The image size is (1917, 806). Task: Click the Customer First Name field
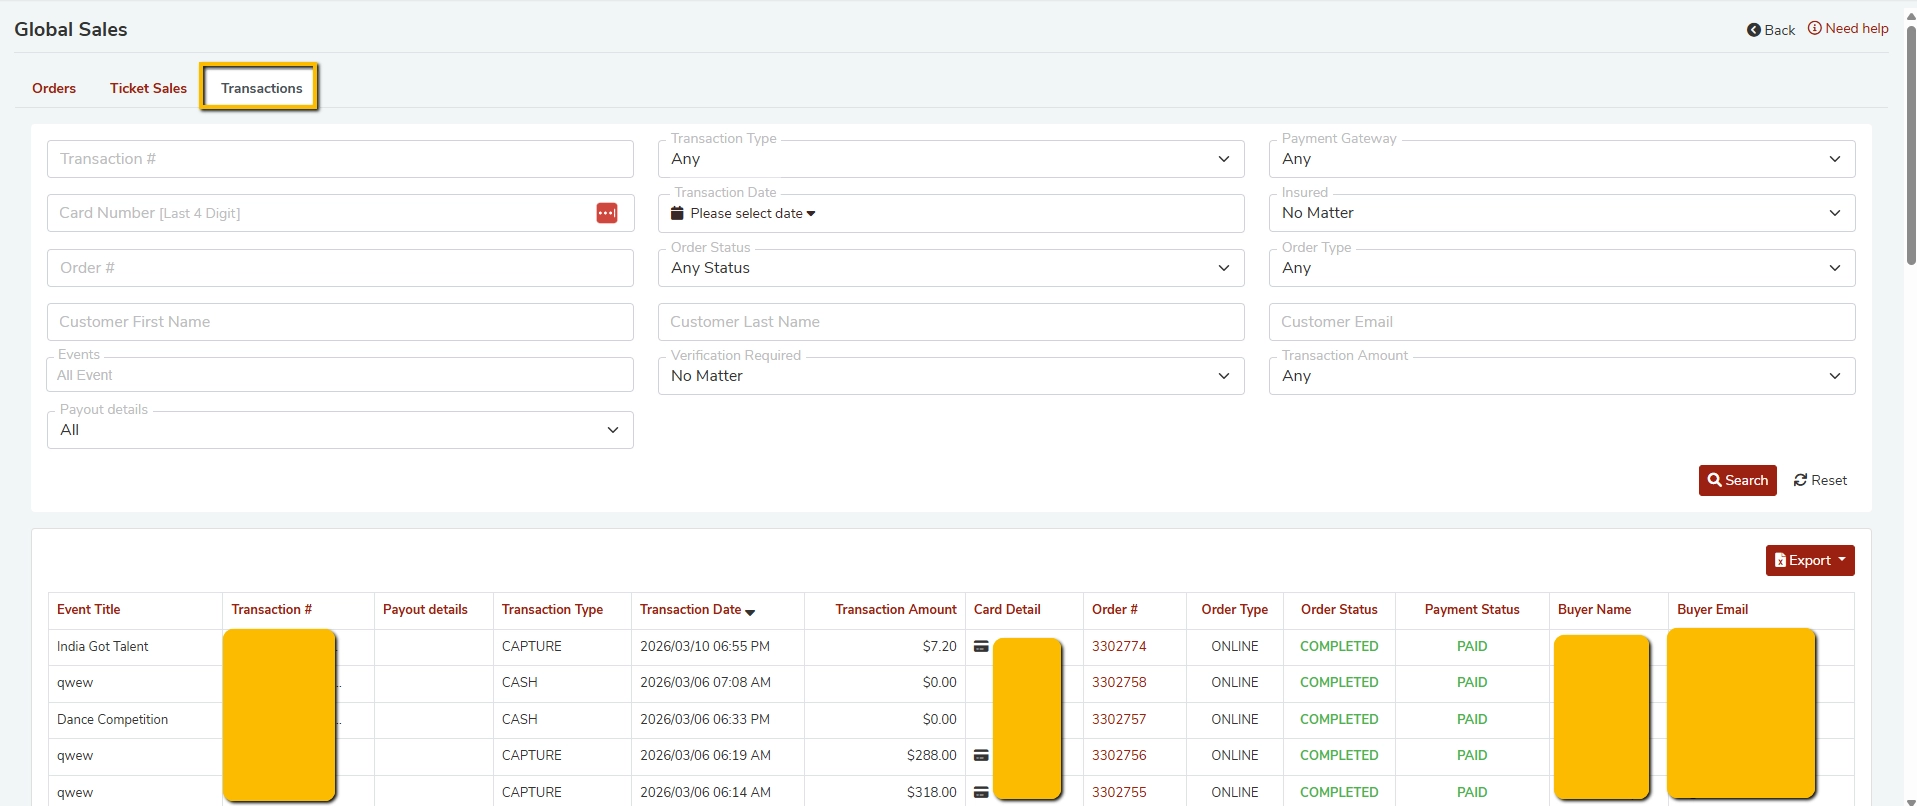(340, 322)
